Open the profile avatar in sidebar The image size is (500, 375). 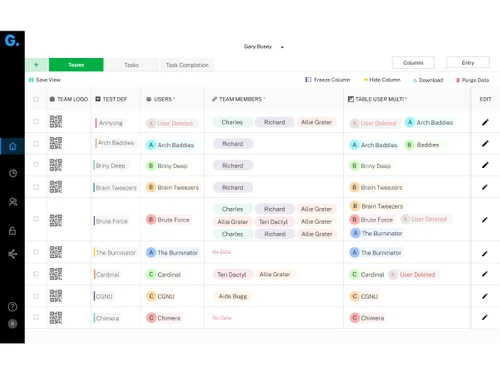13,324
